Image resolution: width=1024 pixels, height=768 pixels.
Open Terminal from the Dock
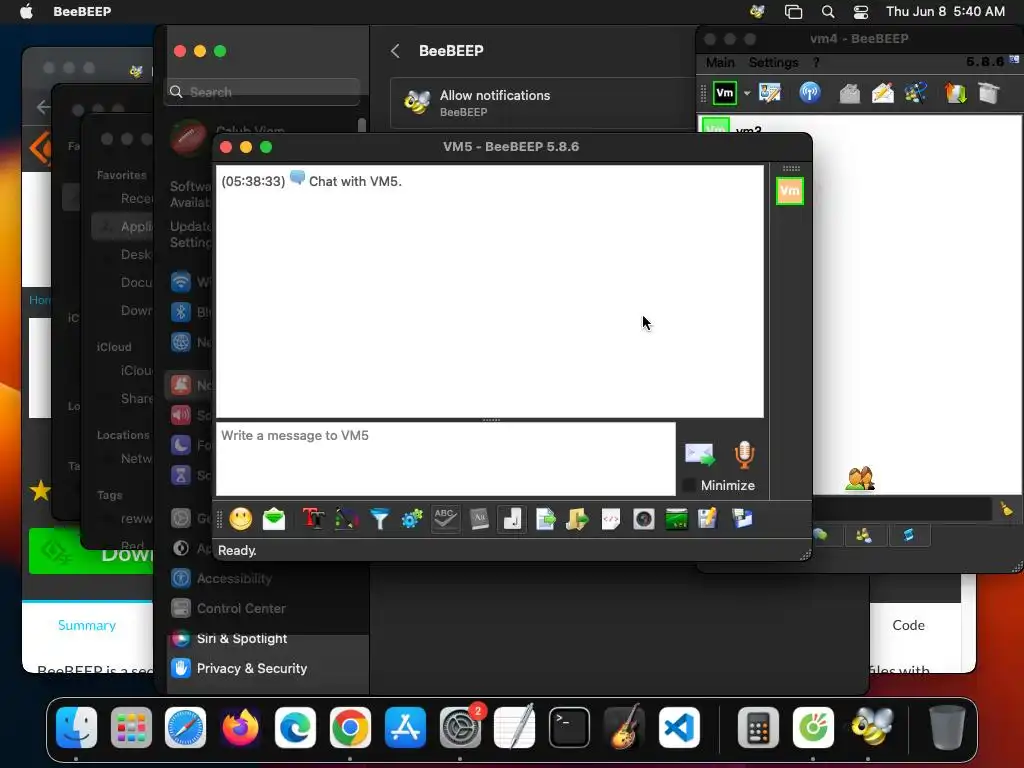[x=569, y=727]
